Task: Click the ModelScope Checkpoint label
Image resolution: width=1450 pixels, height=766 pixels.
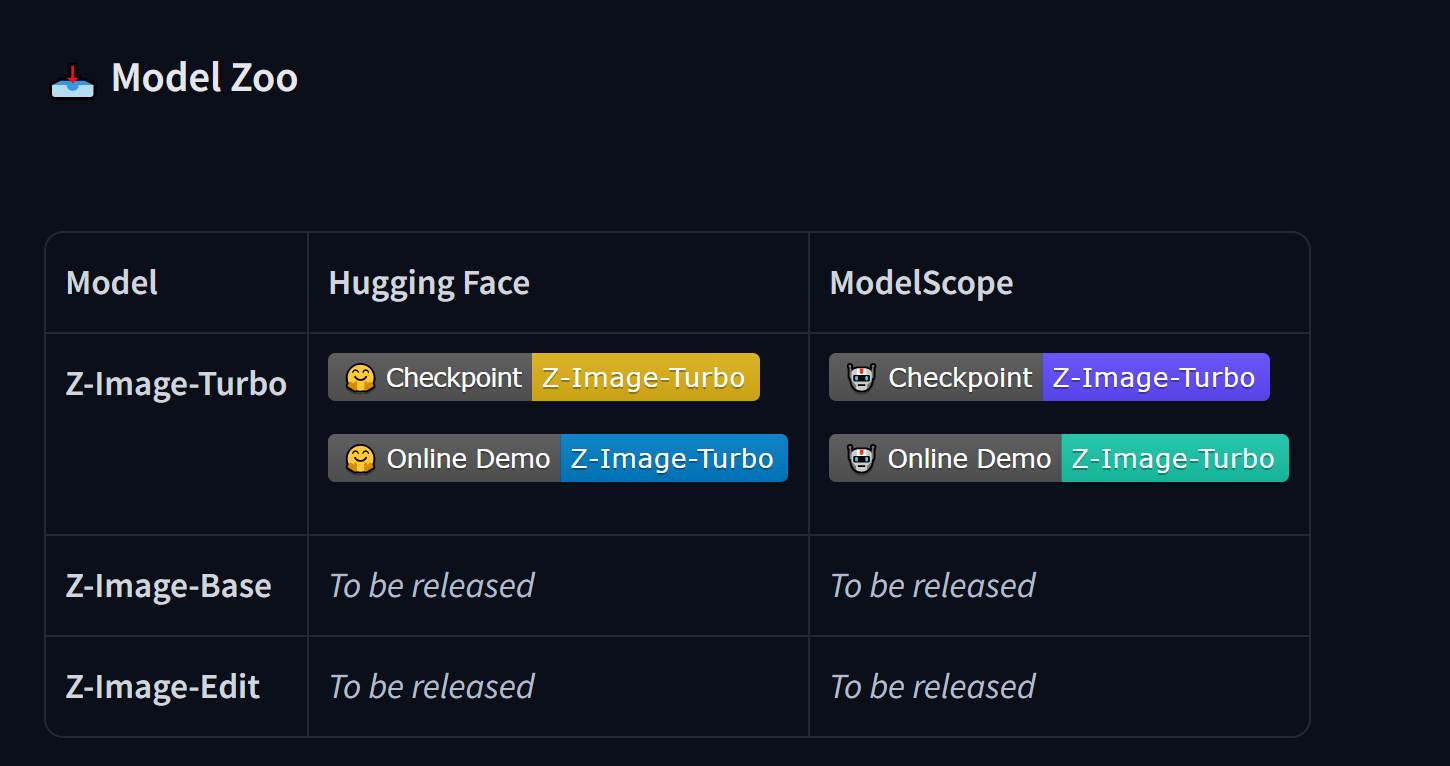Action: coord(960,378)
